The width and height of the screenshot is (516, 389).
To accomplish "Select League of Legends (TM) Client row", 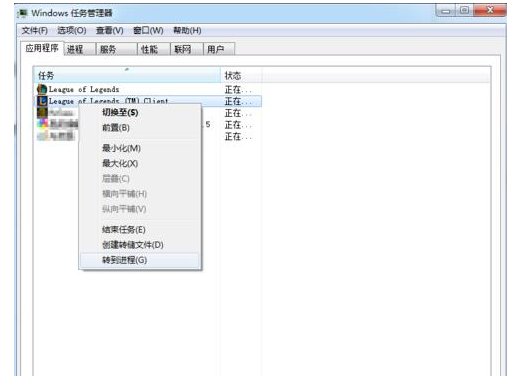I will [148, 101].
